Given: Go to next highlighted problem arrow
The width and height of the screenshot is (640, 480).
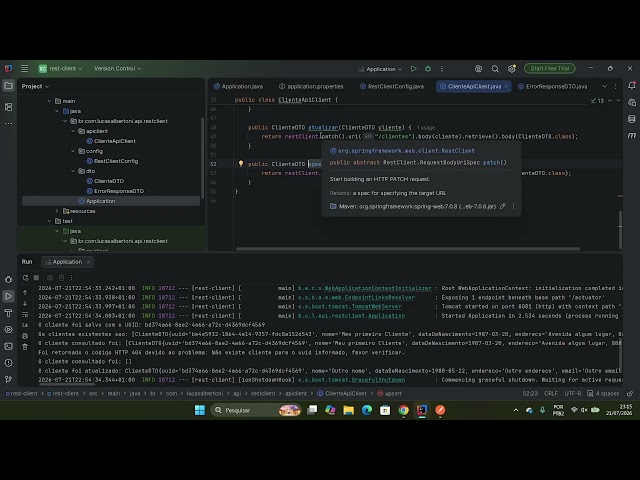Looking at the screenshot, I should click(618, 100).
